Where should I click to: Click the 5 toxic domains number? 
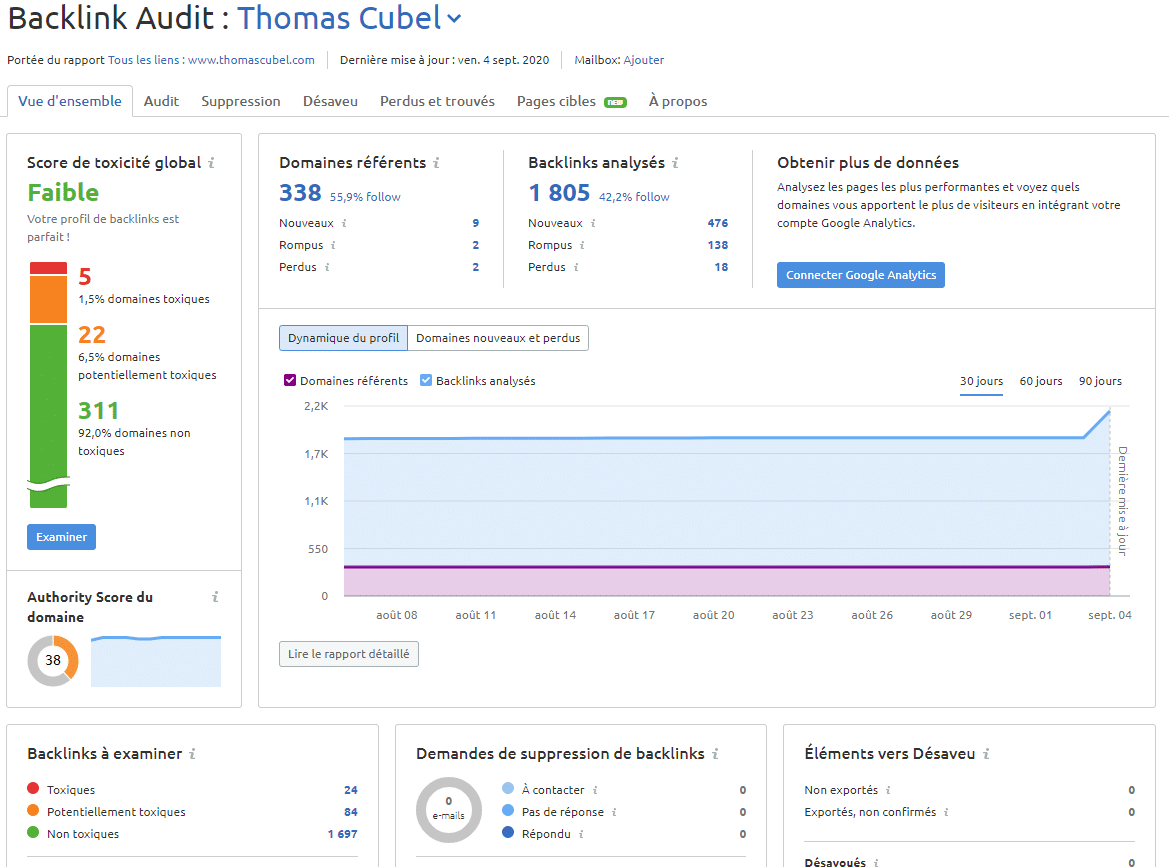pyautogui.click(x=85, y=277)
